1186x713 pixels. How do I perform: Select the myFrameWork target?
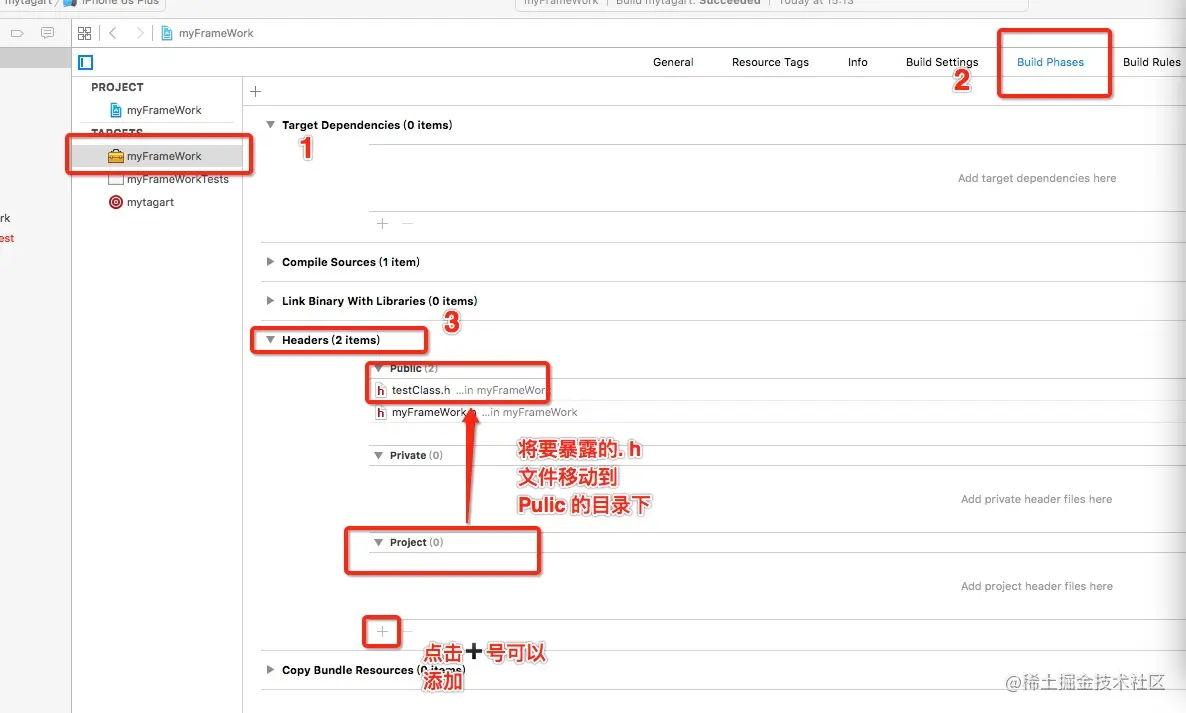tap(157, 156)
